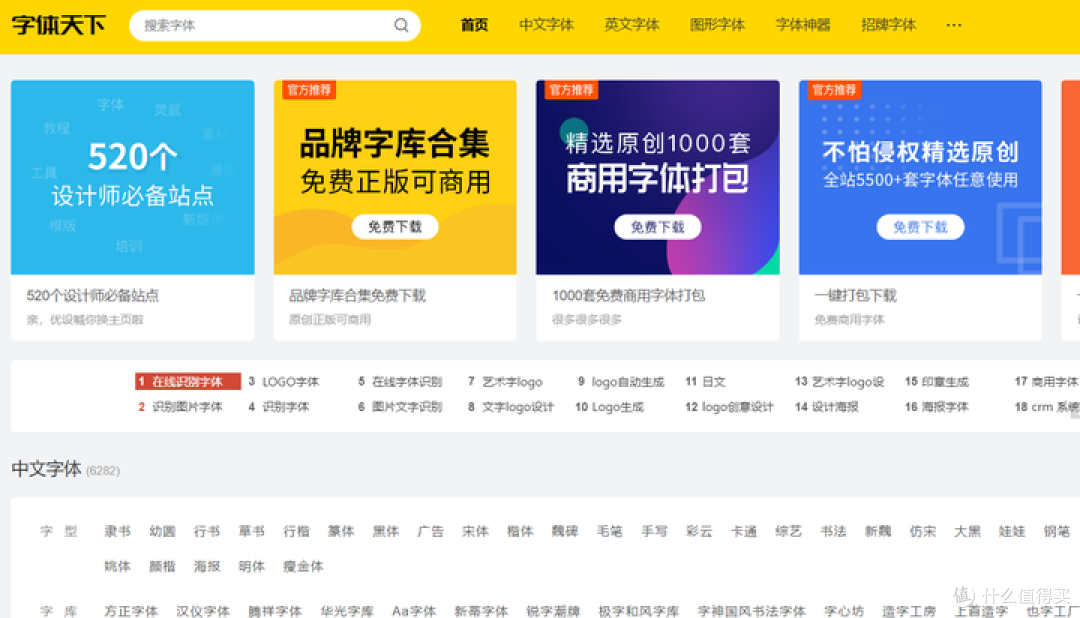Click 免费下载 on 商用字体打包 banner
1080x618 pixels.
[x=657, y=227]
